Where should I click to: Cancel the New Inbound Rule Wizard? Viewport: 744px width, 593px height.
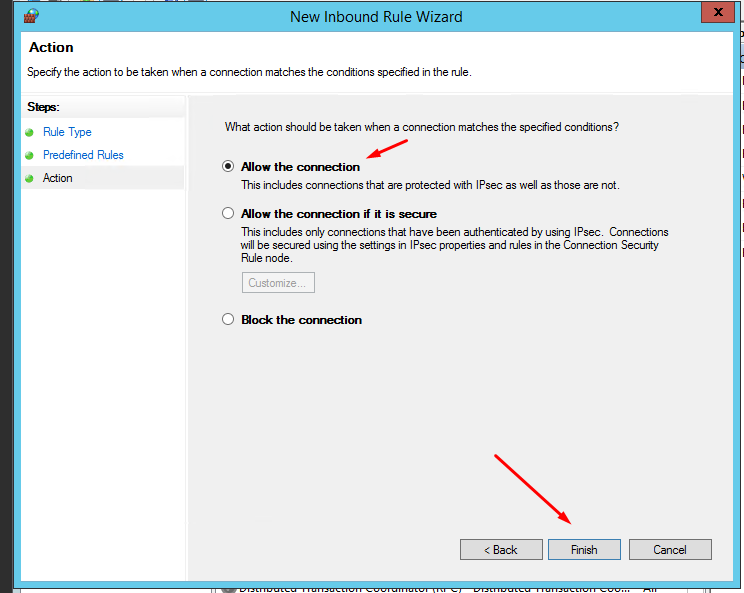click(x=670, y=550)
